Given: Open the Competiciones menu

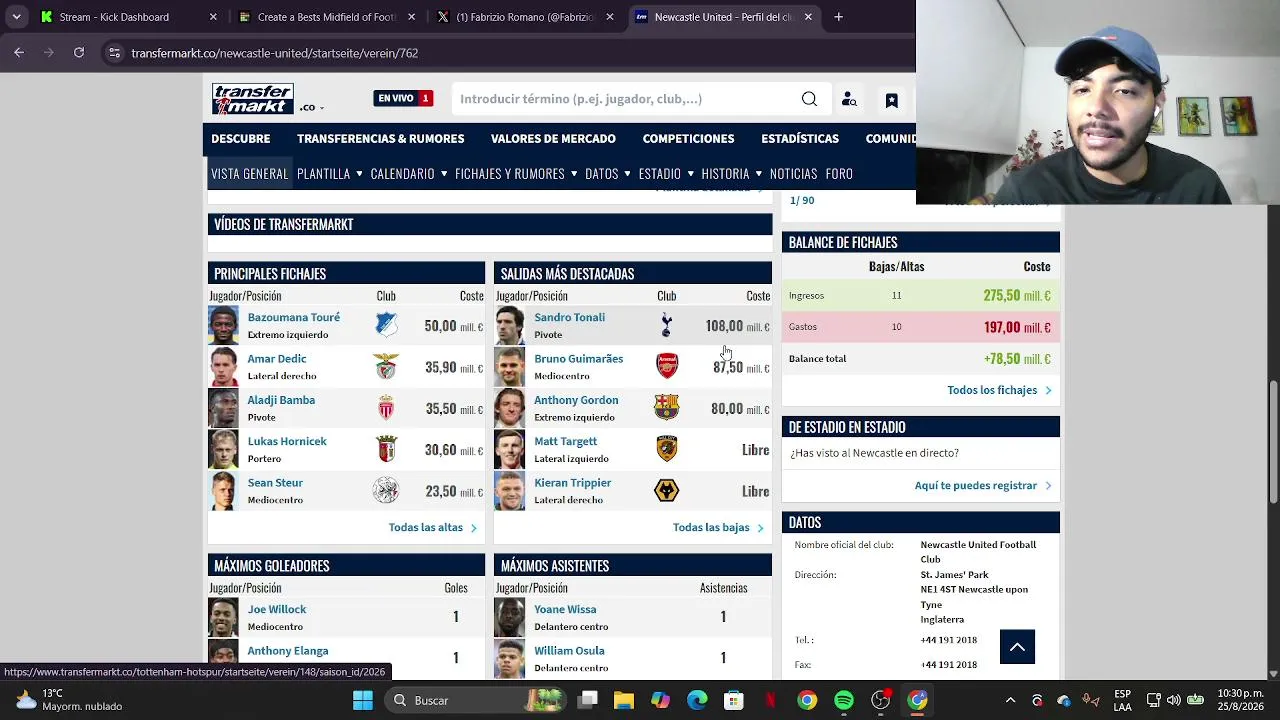Looking at the screenshot, I should 688,139.
